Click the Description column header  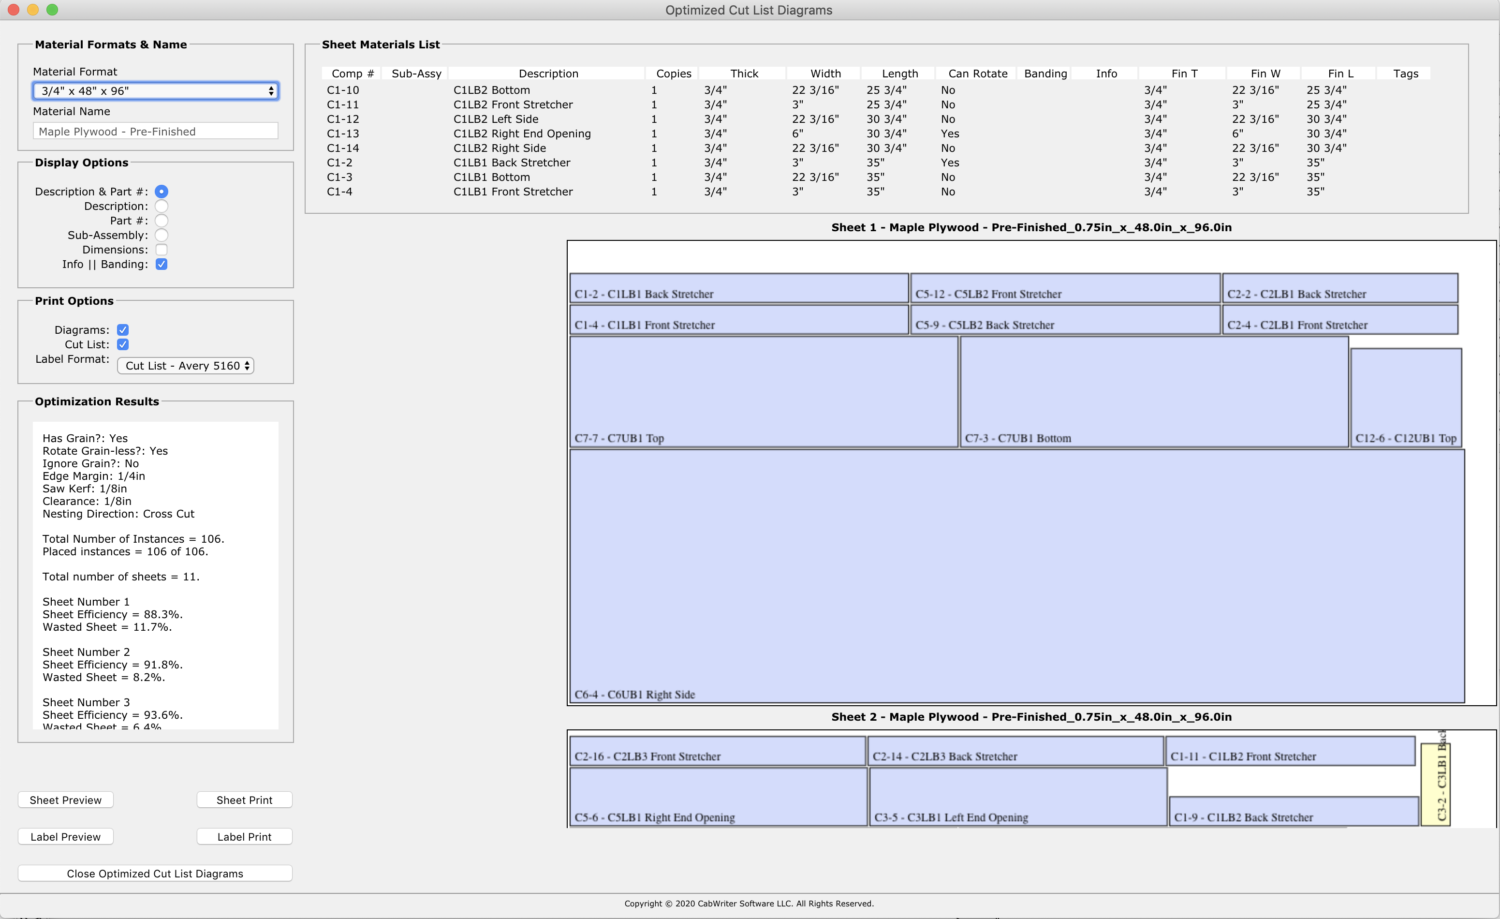[548, 73]
